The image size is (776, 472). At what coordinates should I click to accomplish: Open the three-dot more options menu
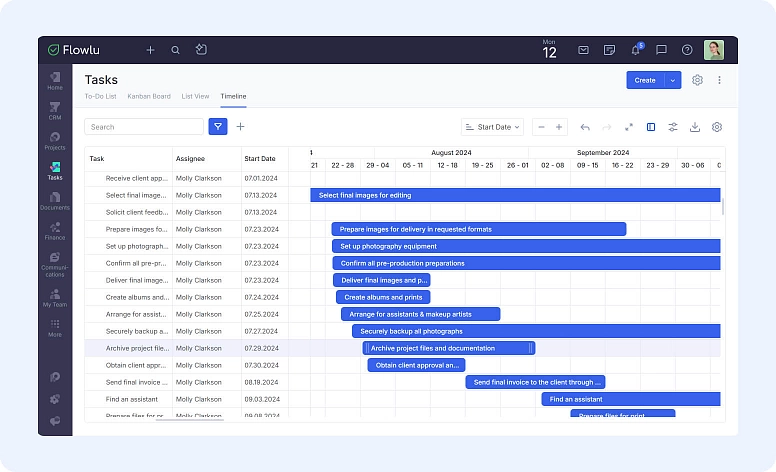click(x=719, y=80)
